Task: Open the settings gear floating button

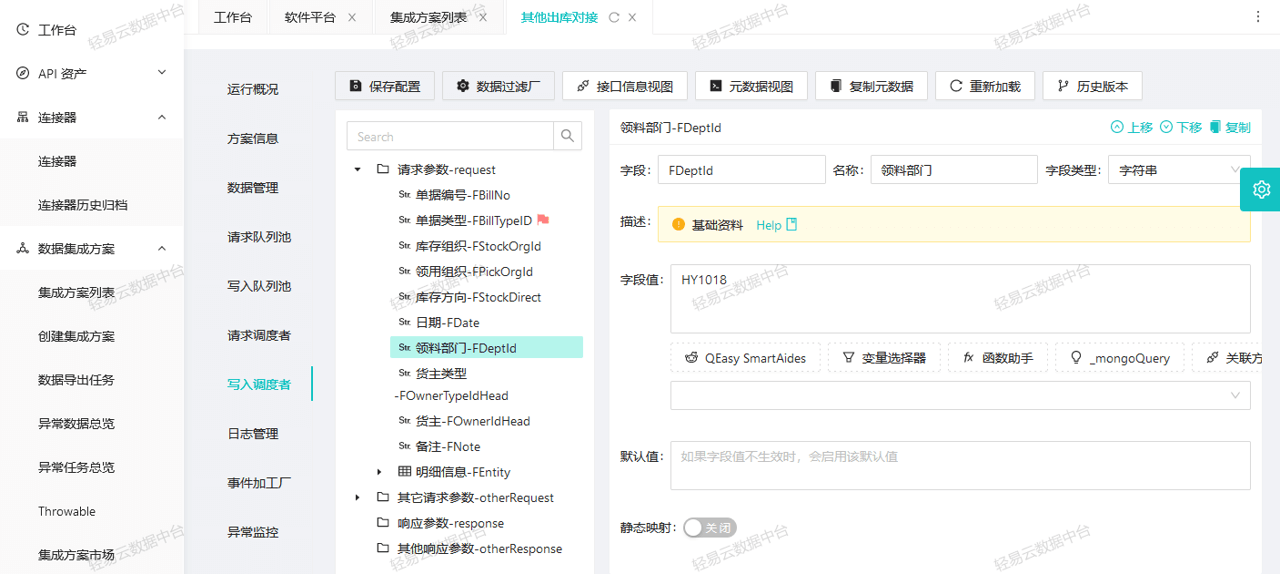Action: (x=1261, y=189)
